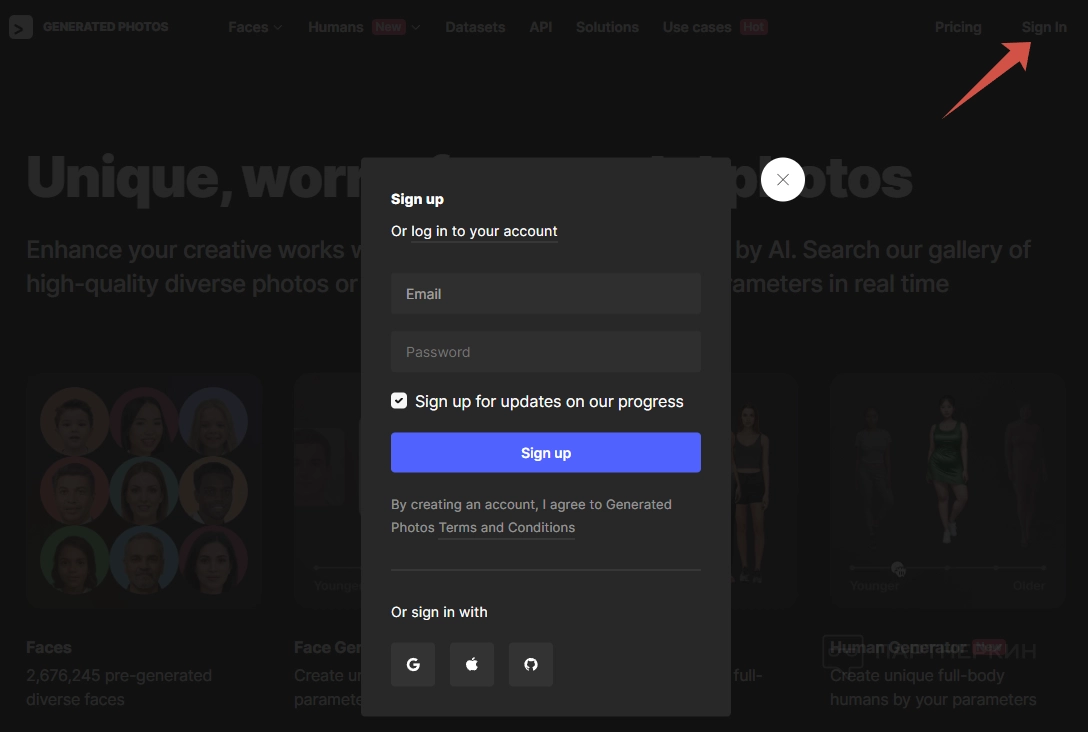The image size is (1088, 732).
Task: Open the Human Generator preview card
Action: click(948, 491)
